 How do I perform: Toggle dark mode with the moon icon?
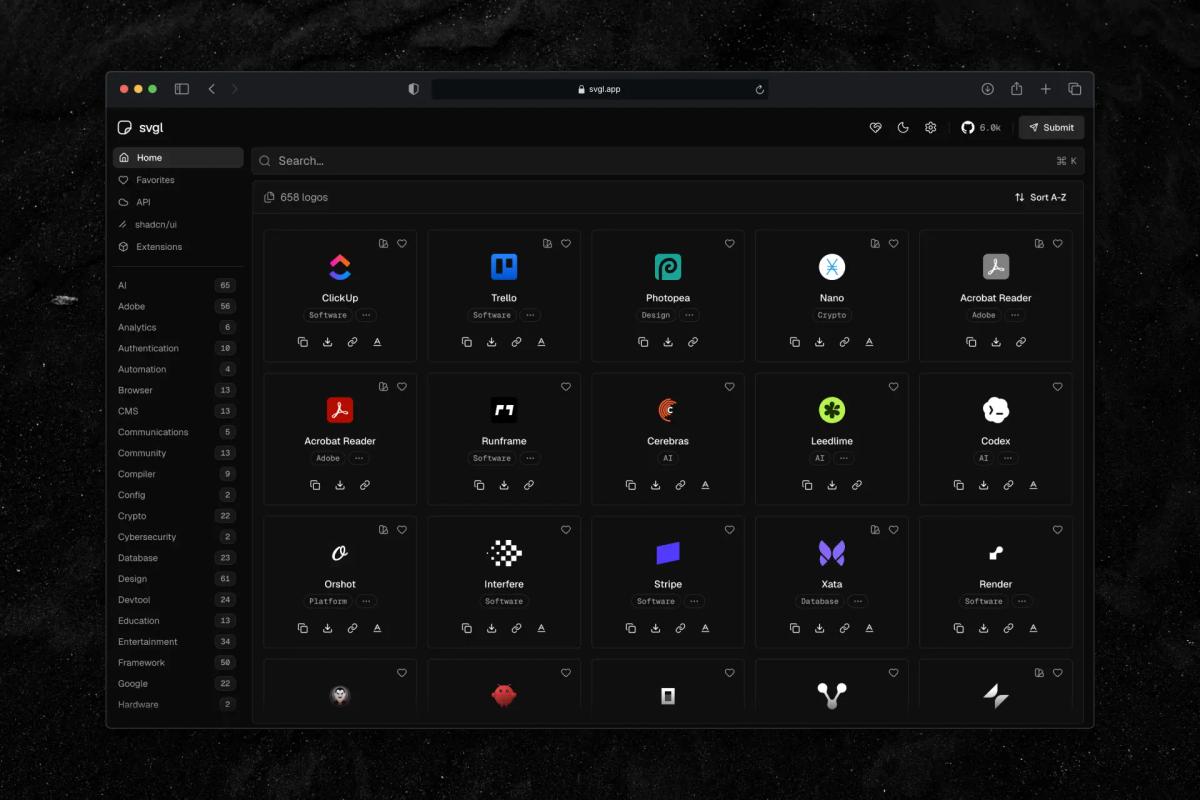point(903,127)
